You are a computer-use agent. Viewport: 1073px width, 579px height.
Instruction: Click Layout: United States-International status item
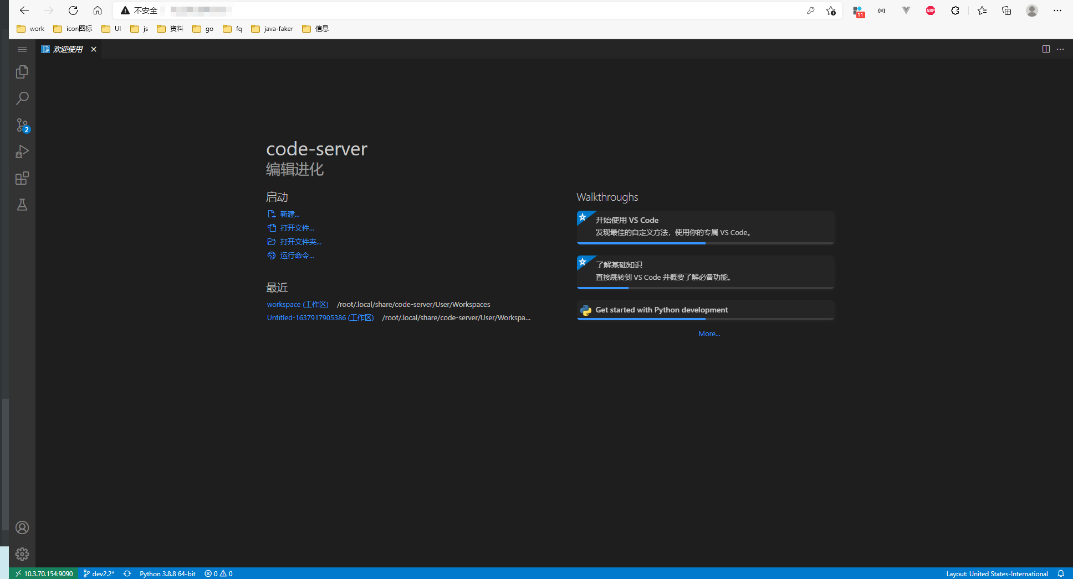997,574
